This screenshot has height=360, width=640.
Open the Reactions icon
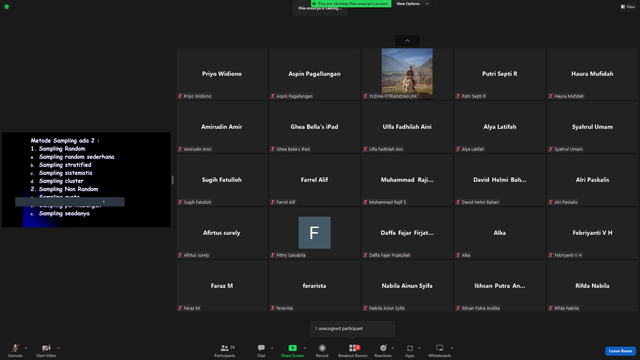click(383, 348)
